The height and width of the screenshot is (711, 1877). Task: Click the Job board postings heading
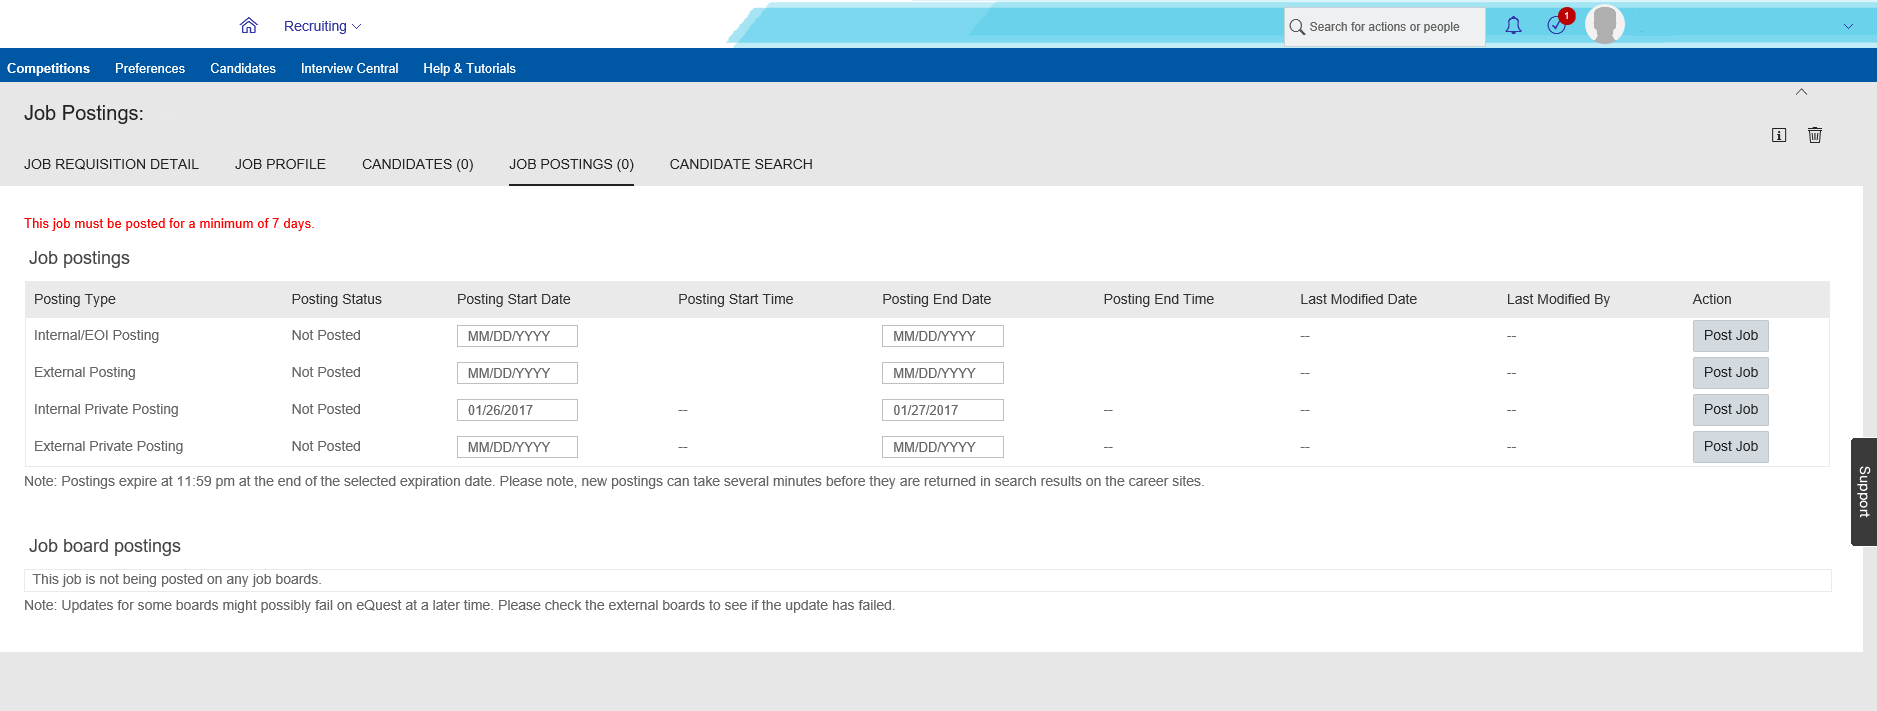click(x=105, y=546)
